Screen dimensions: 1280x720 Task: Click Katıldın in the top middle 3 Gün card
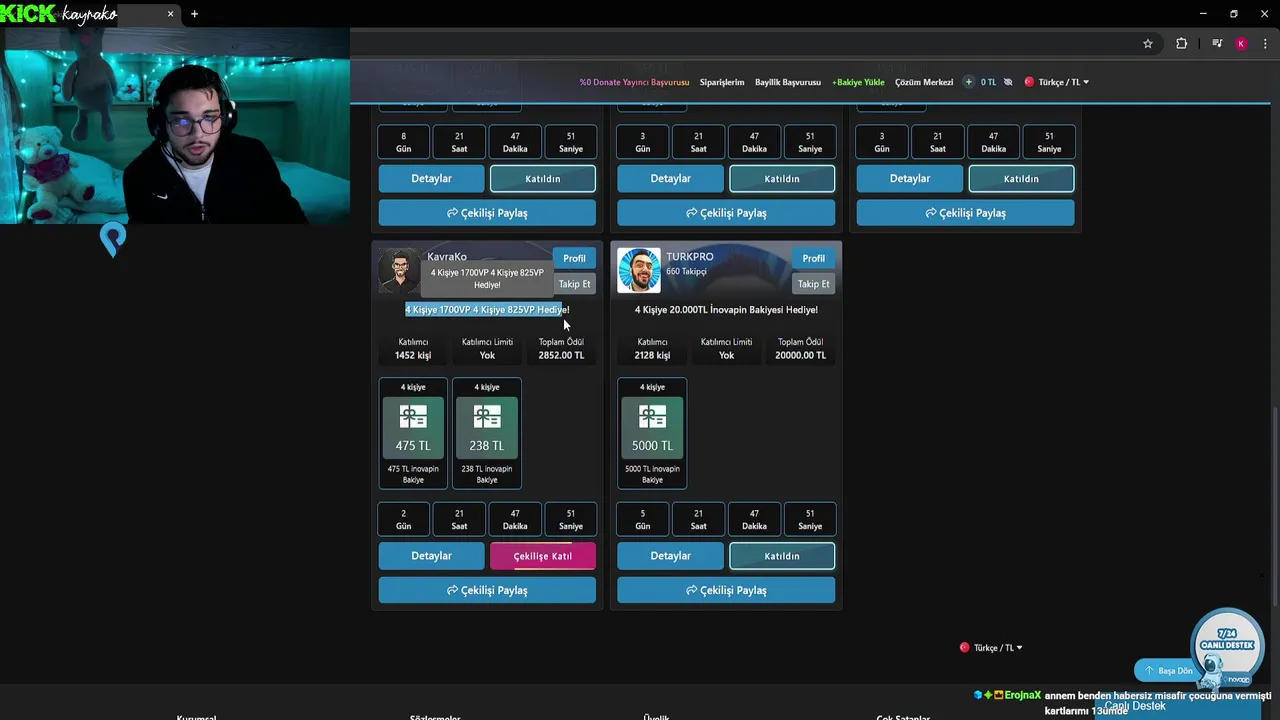pos(782,179)
